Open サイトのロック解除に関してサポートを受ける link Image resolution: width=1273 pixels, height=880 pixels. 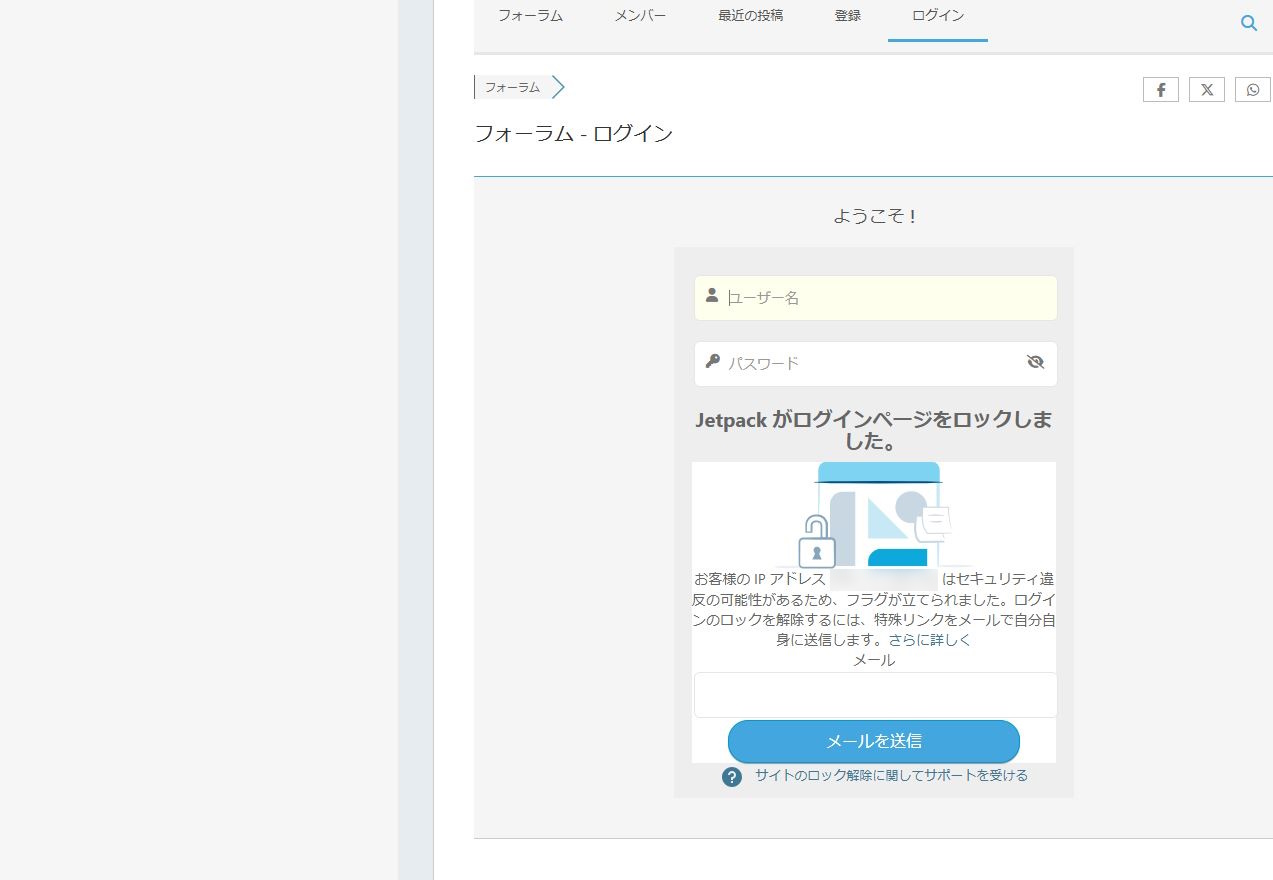point(891,775)
